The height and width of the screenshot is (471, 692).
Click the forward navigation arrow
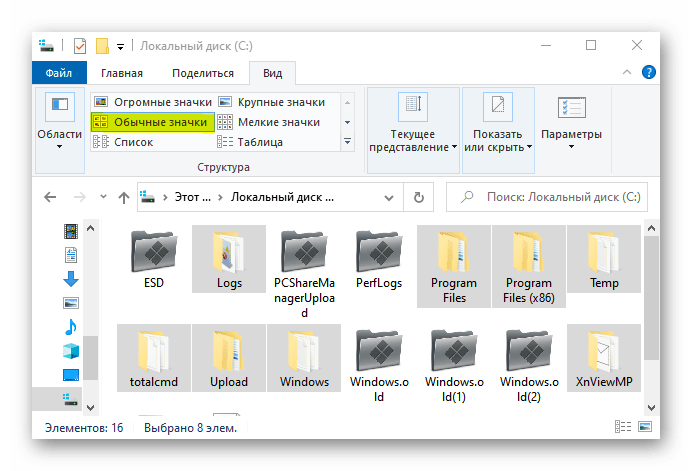coord(79,197)
